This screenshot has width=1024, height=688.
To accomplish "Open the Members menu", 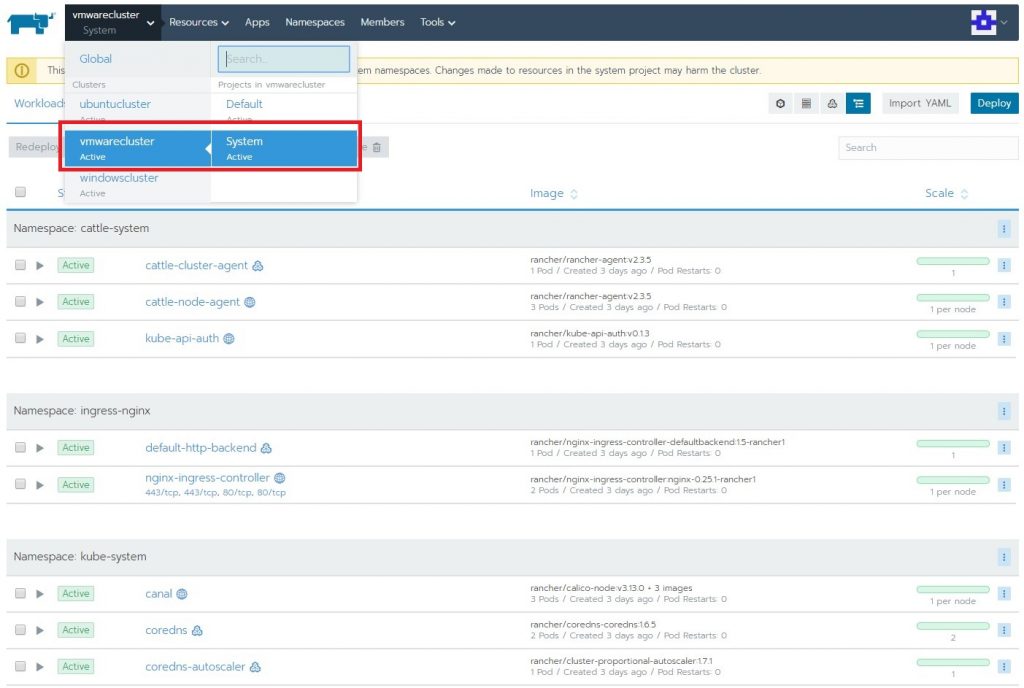I will tap(383, 22).
